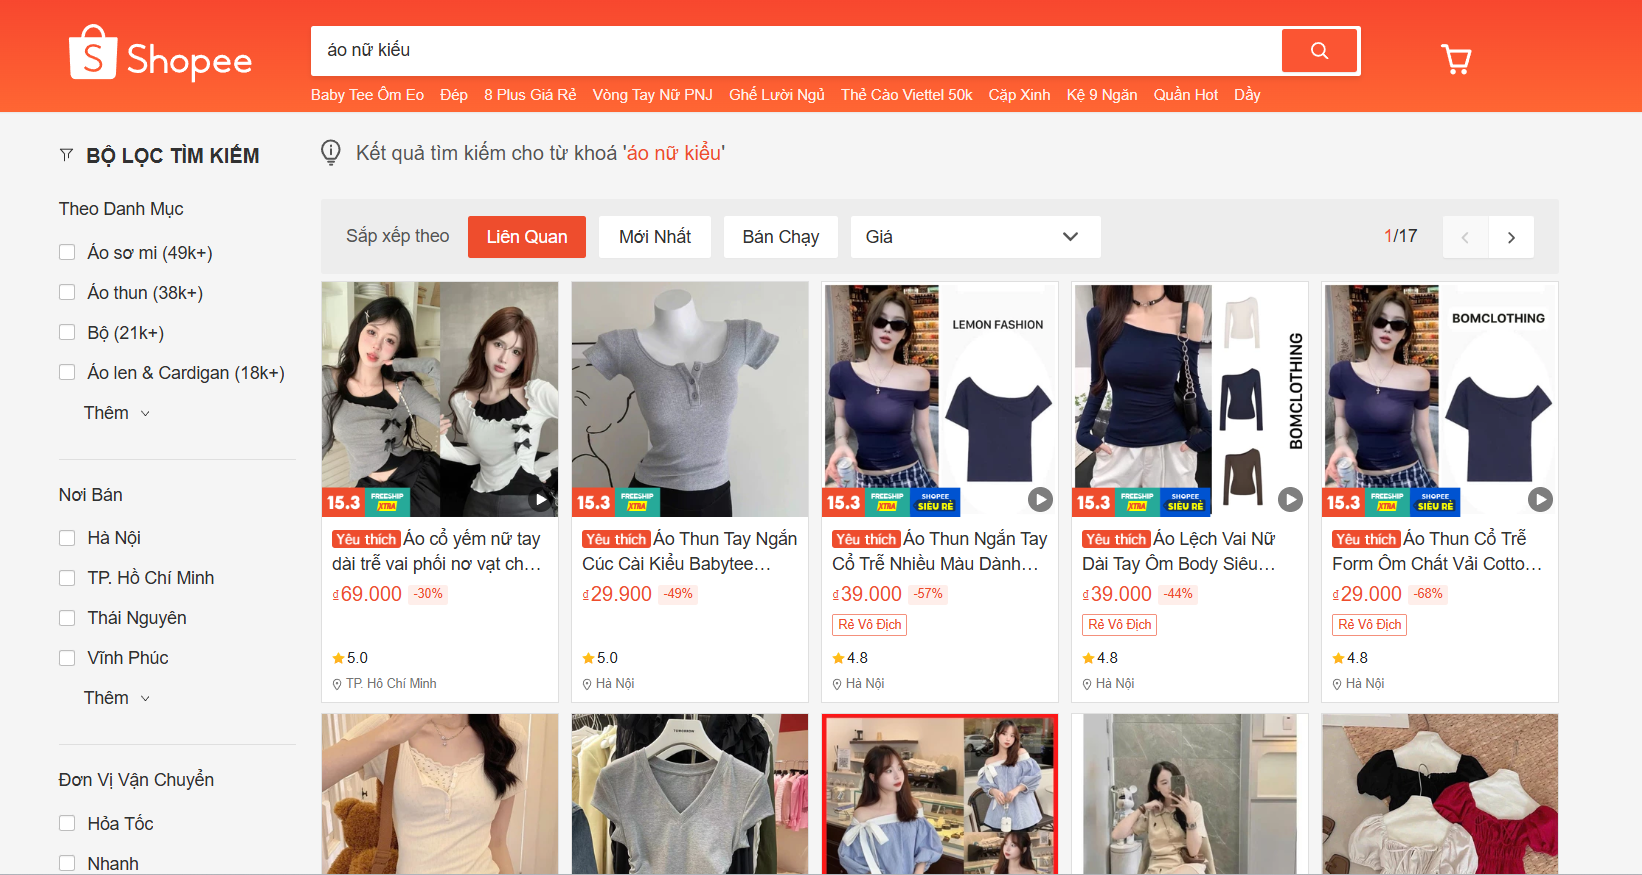
Task: Click the search filter funnel icon
Action: pyautogui.click(x=67, y=155)
